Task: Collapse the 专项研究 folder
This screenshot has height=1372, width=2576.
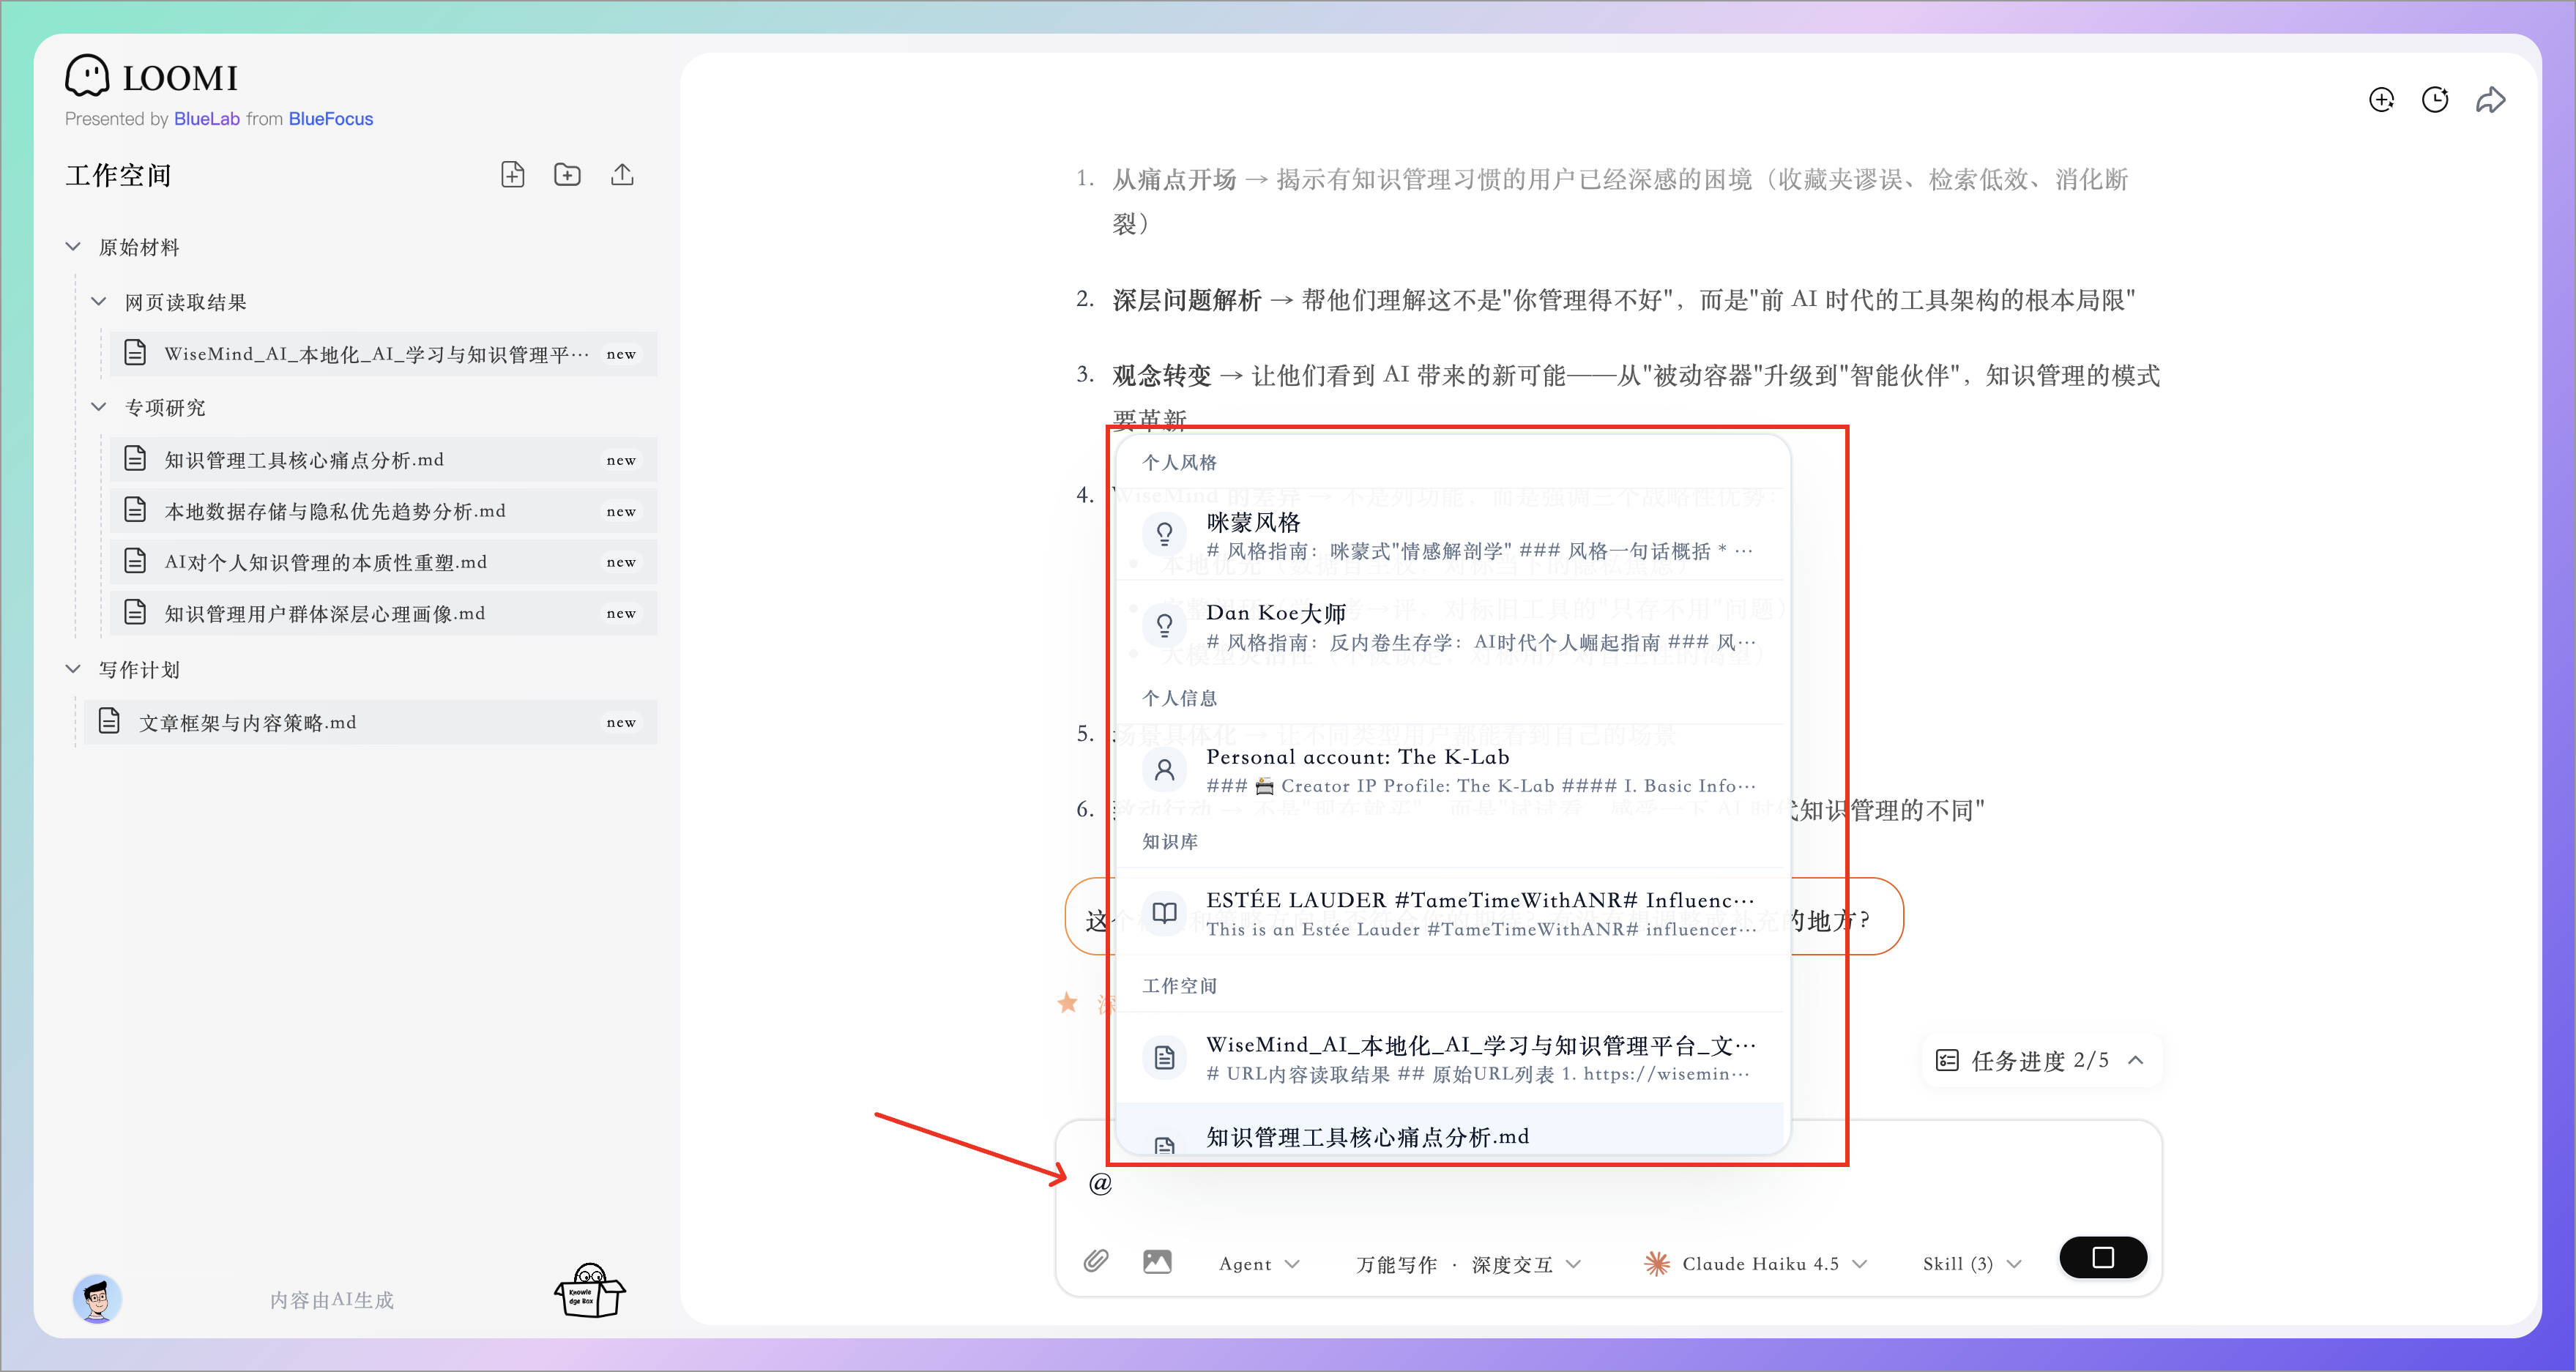Action: (99, 407)
